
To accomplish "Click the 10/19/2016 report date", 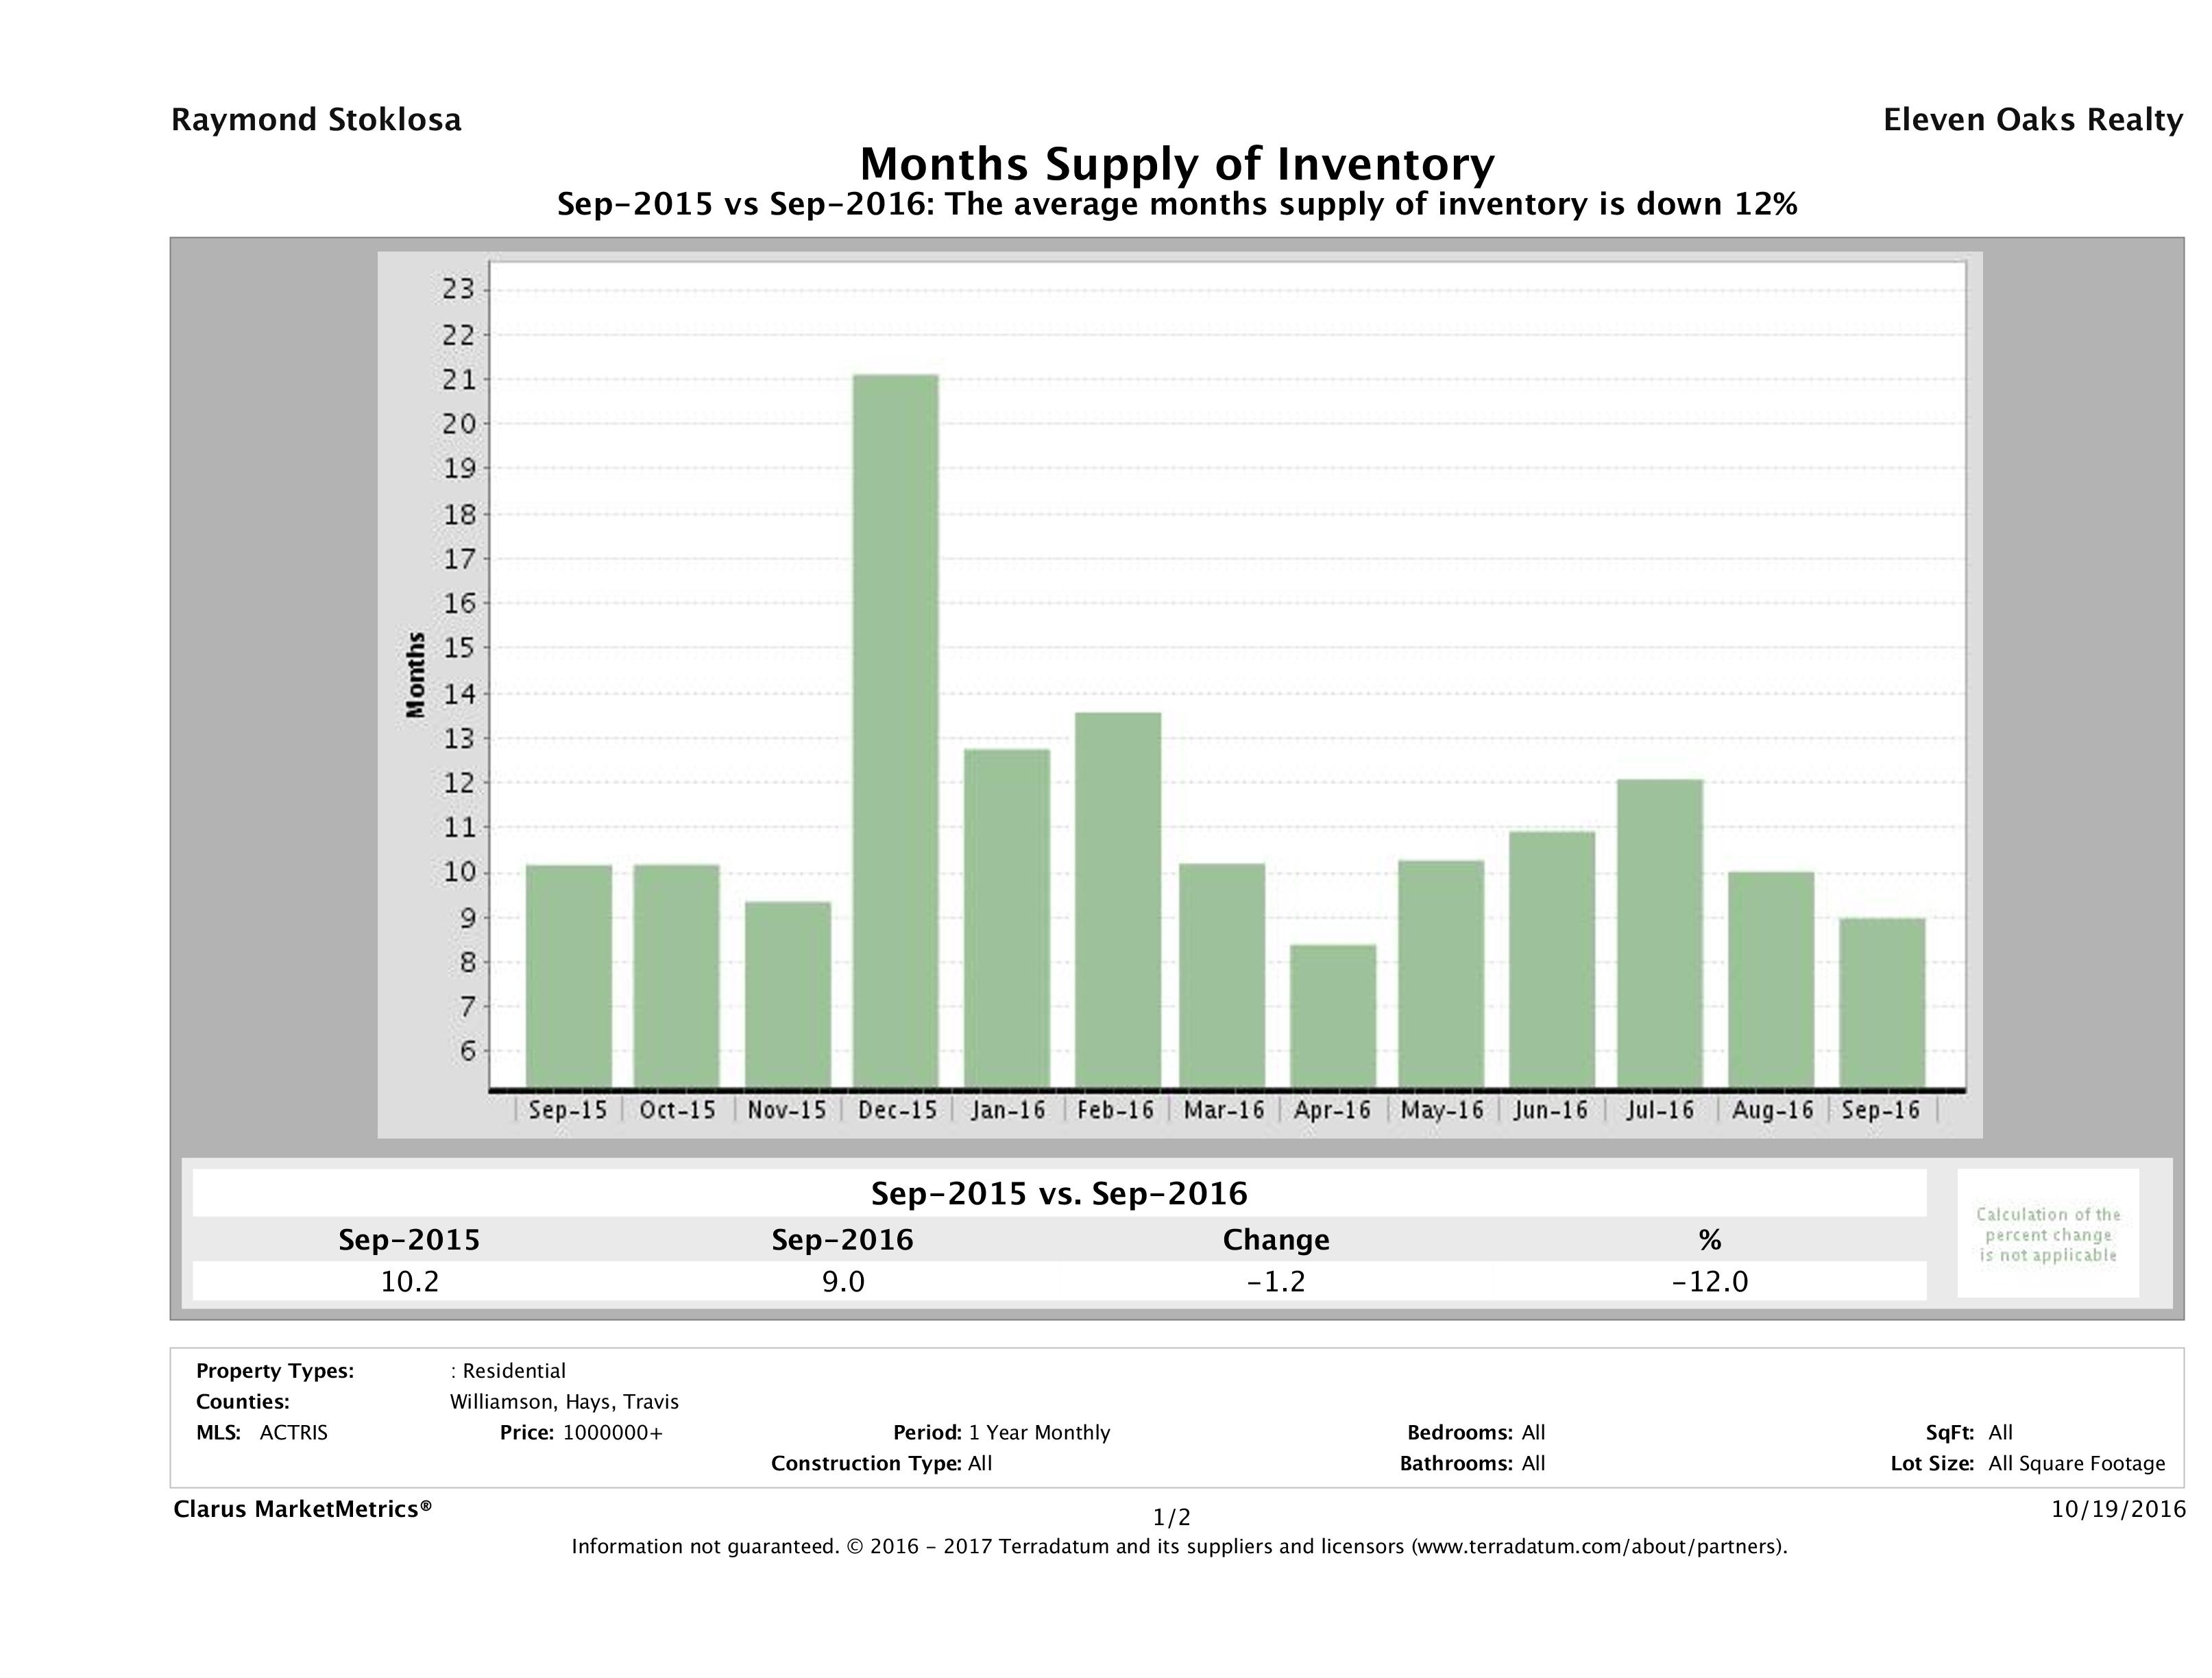I will (2118, 1509).
